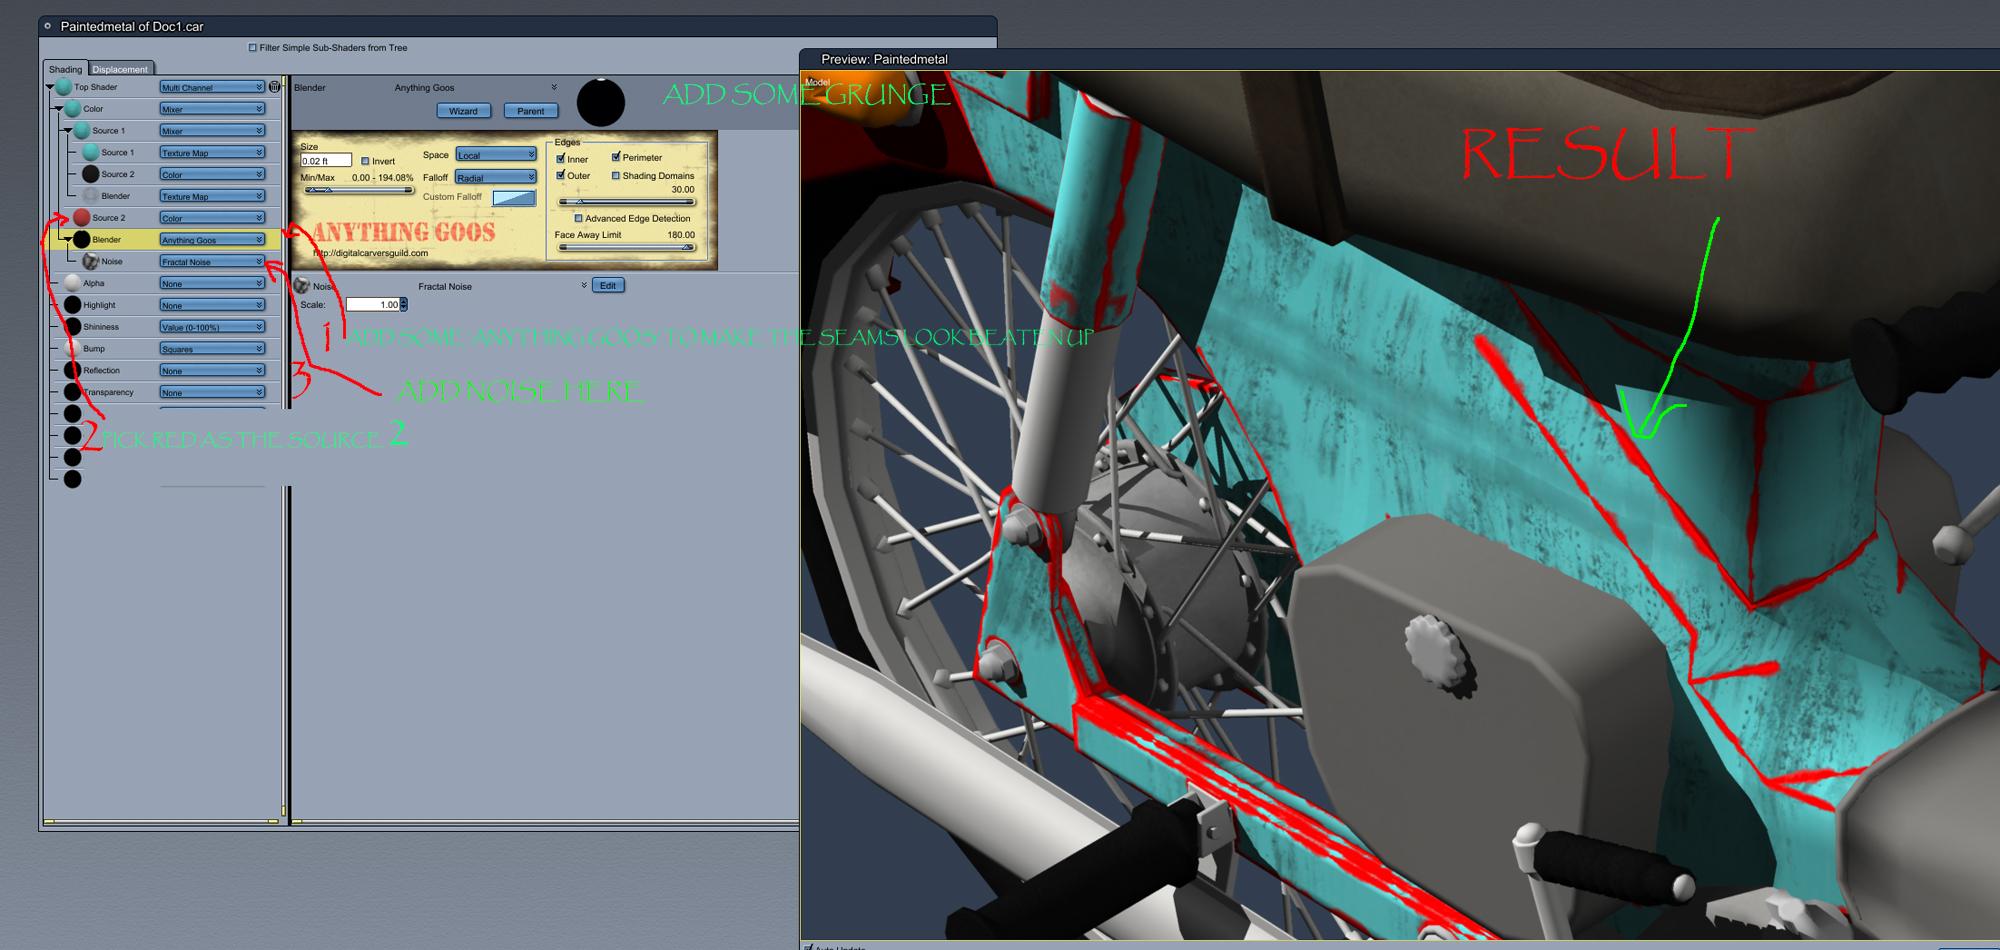Click the trash icon beside Top Shader
Image resolution: width=2000 pixels, height=950 pixels.
point(275,87)
